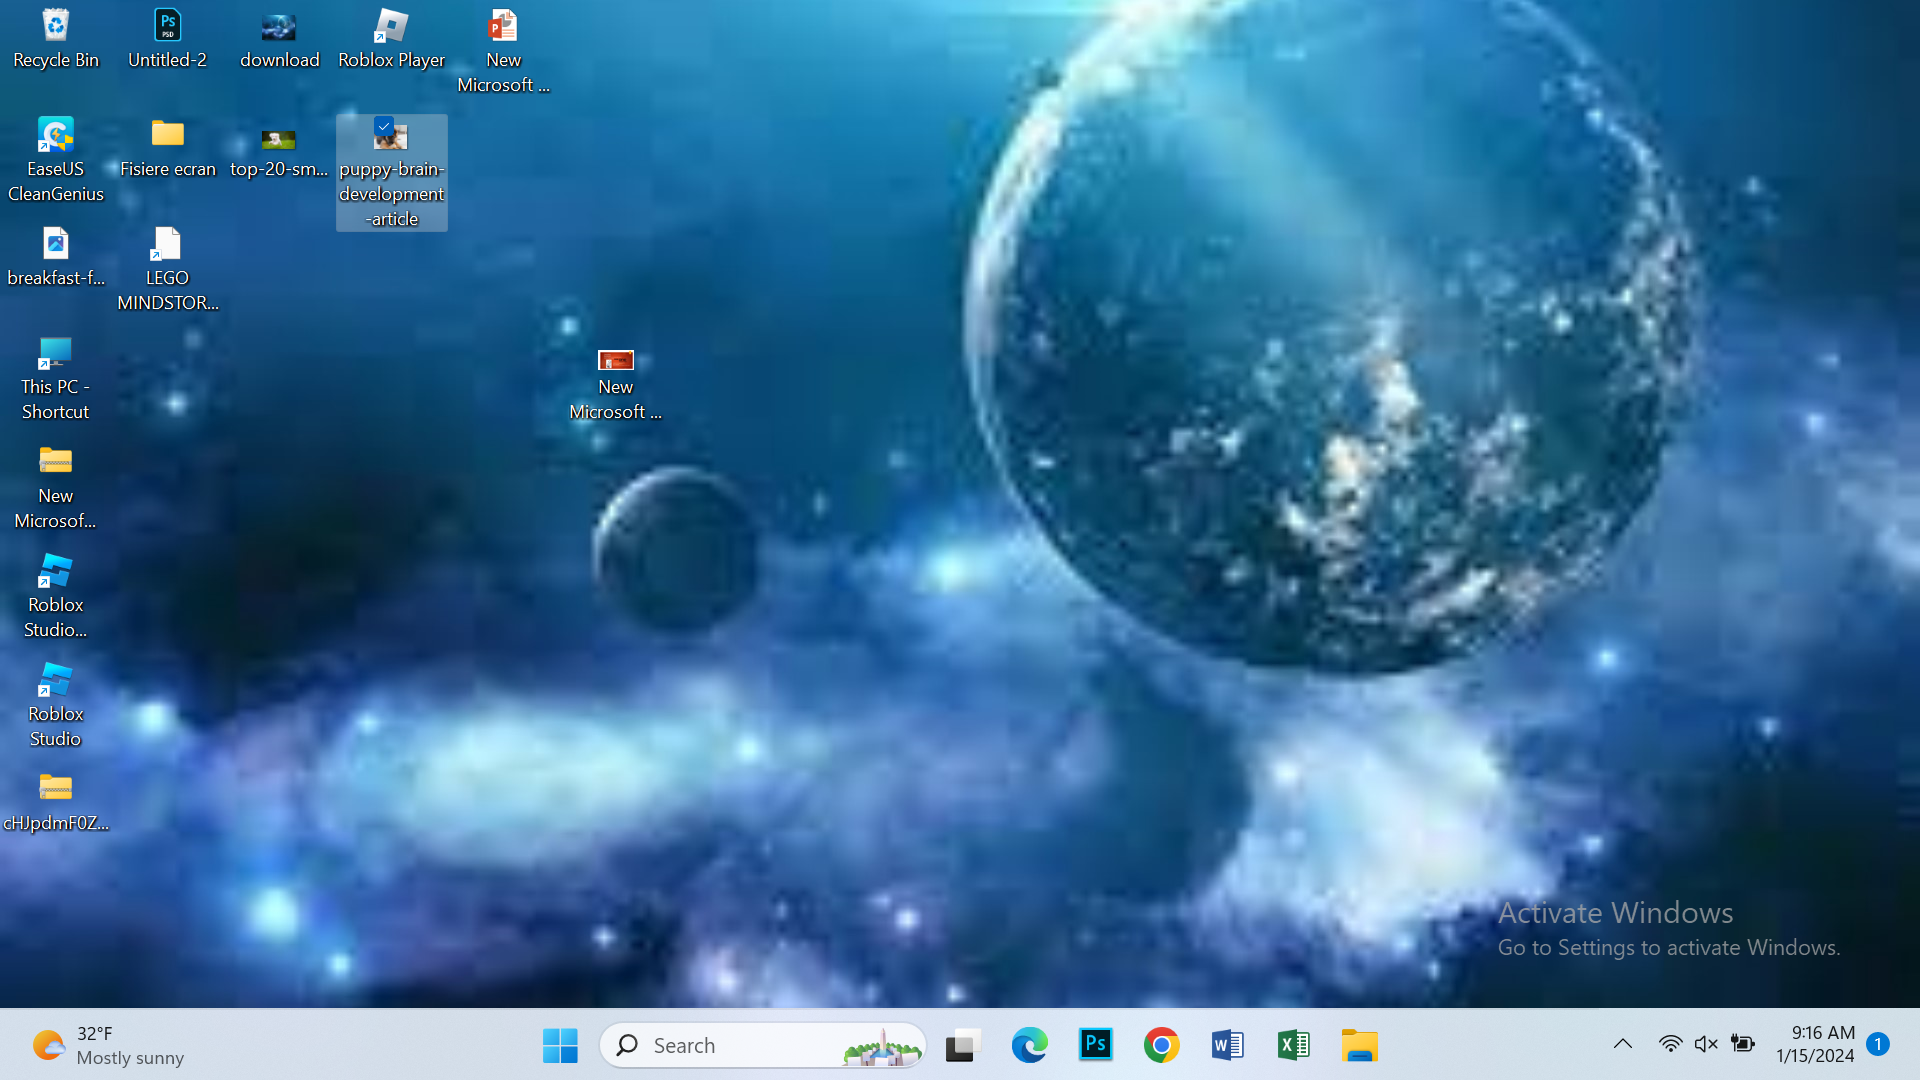Launch Microsoft Edge from the taskbar
Screen dimensions: 1920x1080
[x=1029, y=1045]
